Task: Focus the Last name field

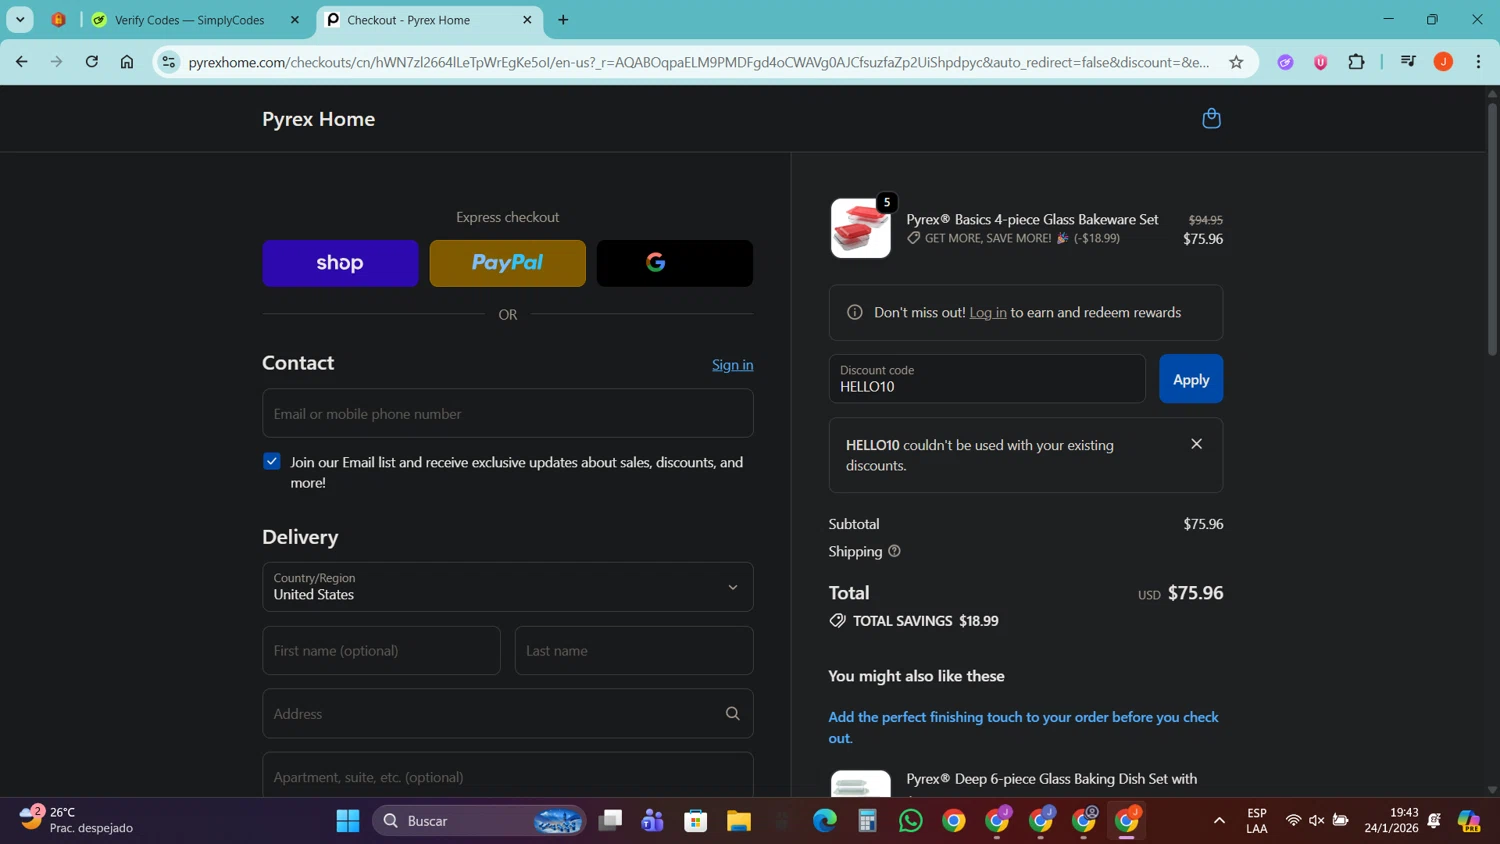Action: (634, 651)
